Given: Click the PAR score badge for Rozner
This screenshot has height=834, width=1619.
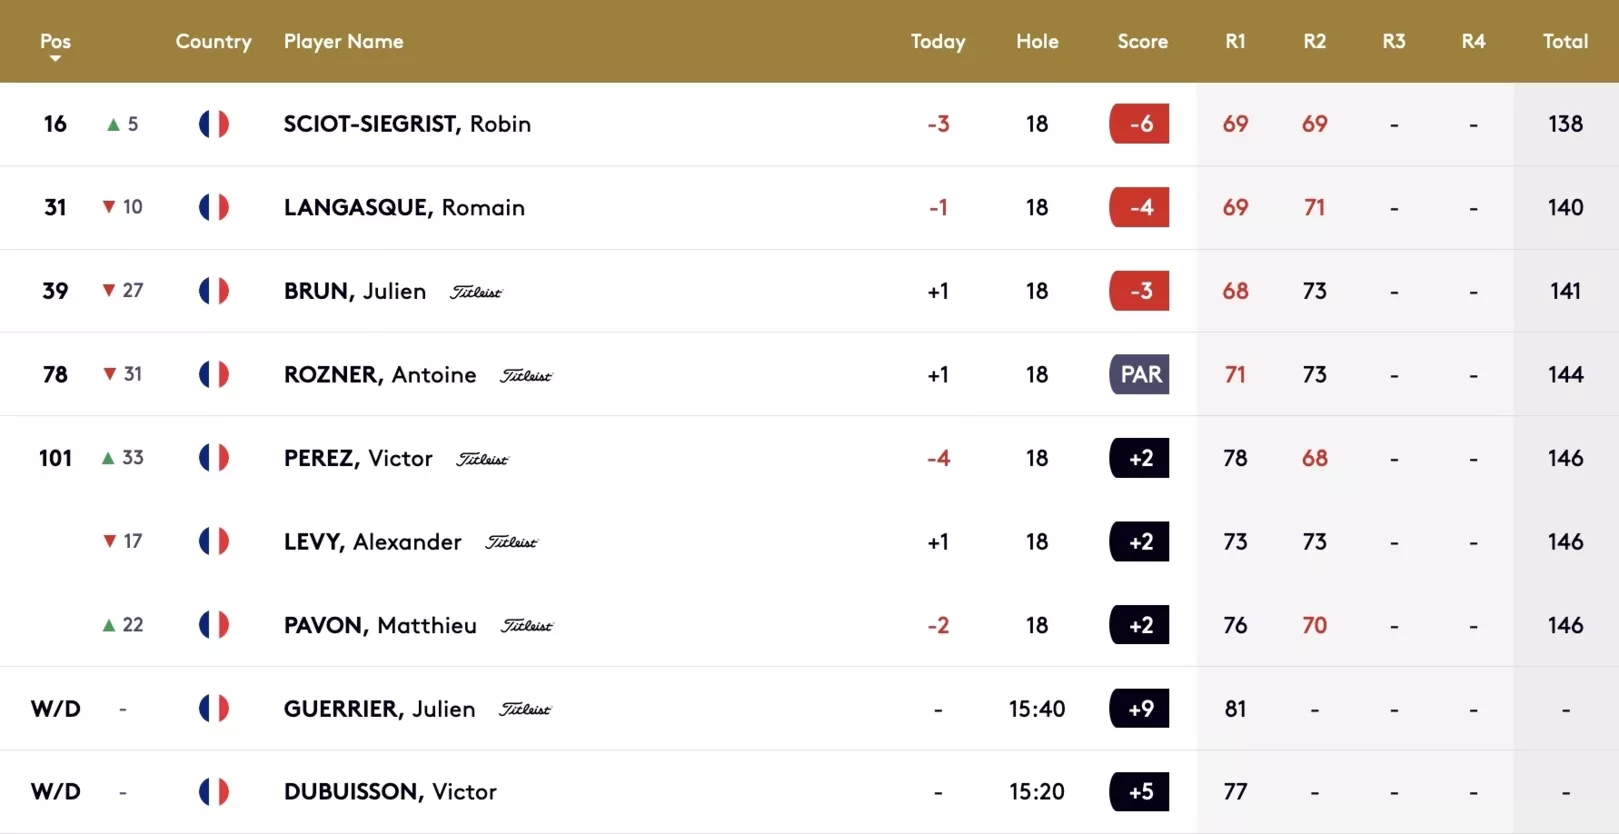Looking at the screenshot, I should pyautogui.click(x=1139, y=375).
